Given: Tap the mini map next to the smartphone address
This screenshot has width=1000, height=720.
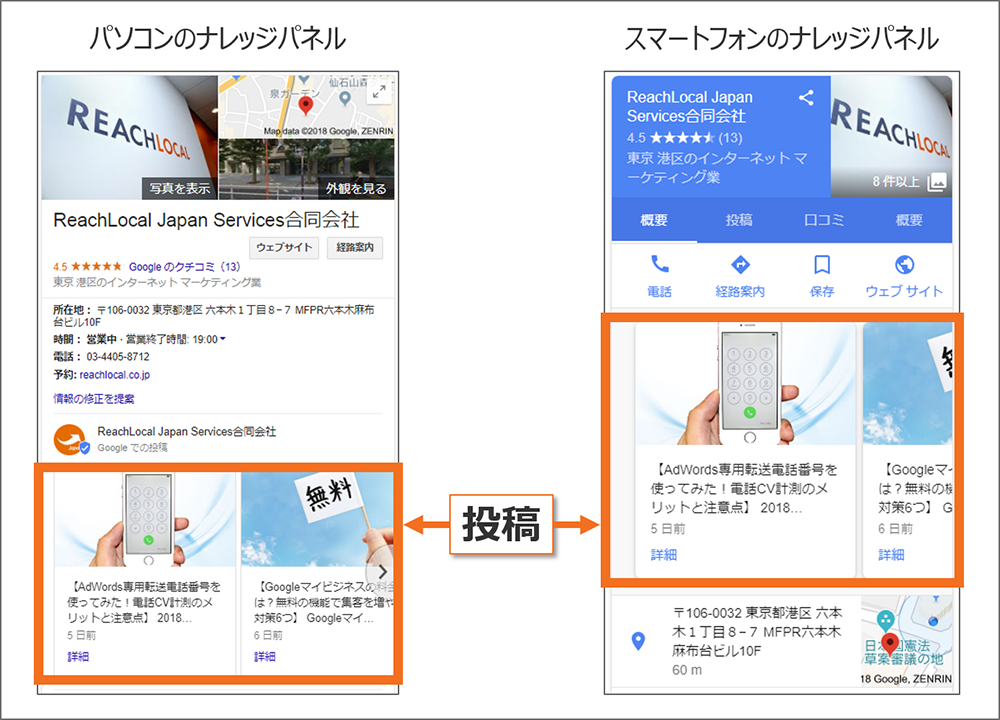Looking at the screenshot, I should coord(906,641).
